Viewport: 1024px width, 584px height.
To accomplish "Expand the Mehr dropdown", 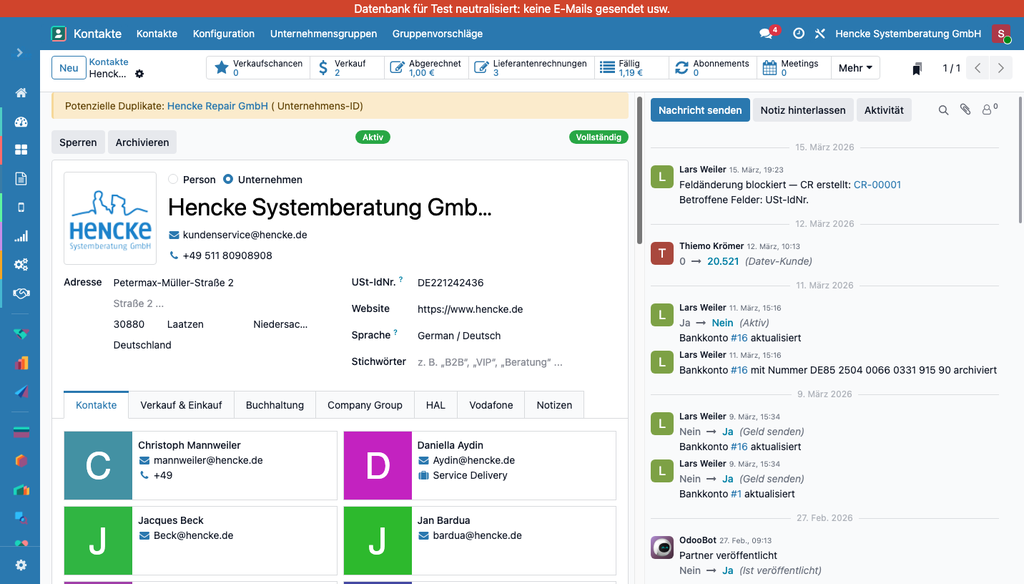I will point(856,68).
